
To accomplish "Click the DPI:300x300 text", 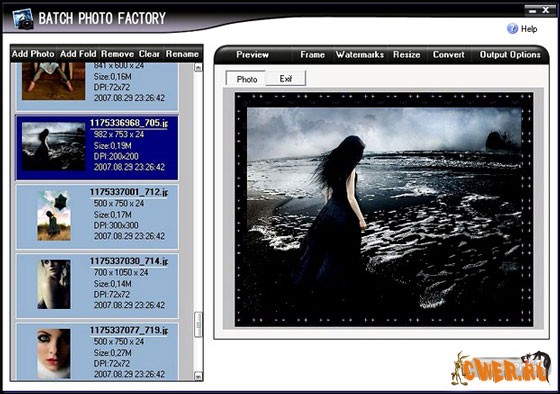I will [116, 225].
